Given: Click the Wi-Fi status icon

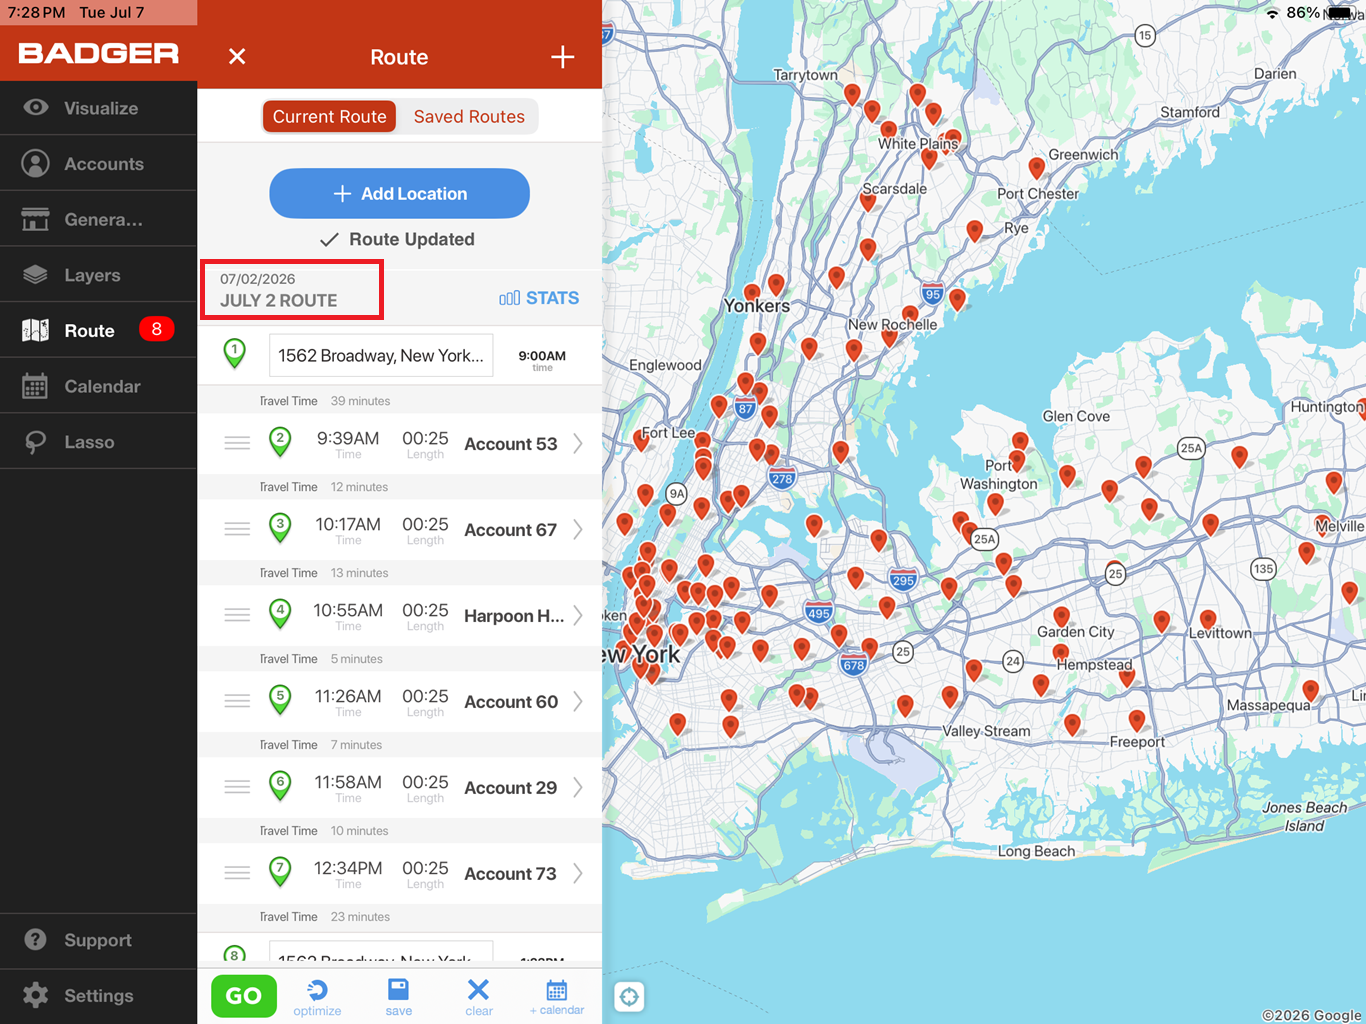Looking at the screenshot, I should coord(1272,13).
